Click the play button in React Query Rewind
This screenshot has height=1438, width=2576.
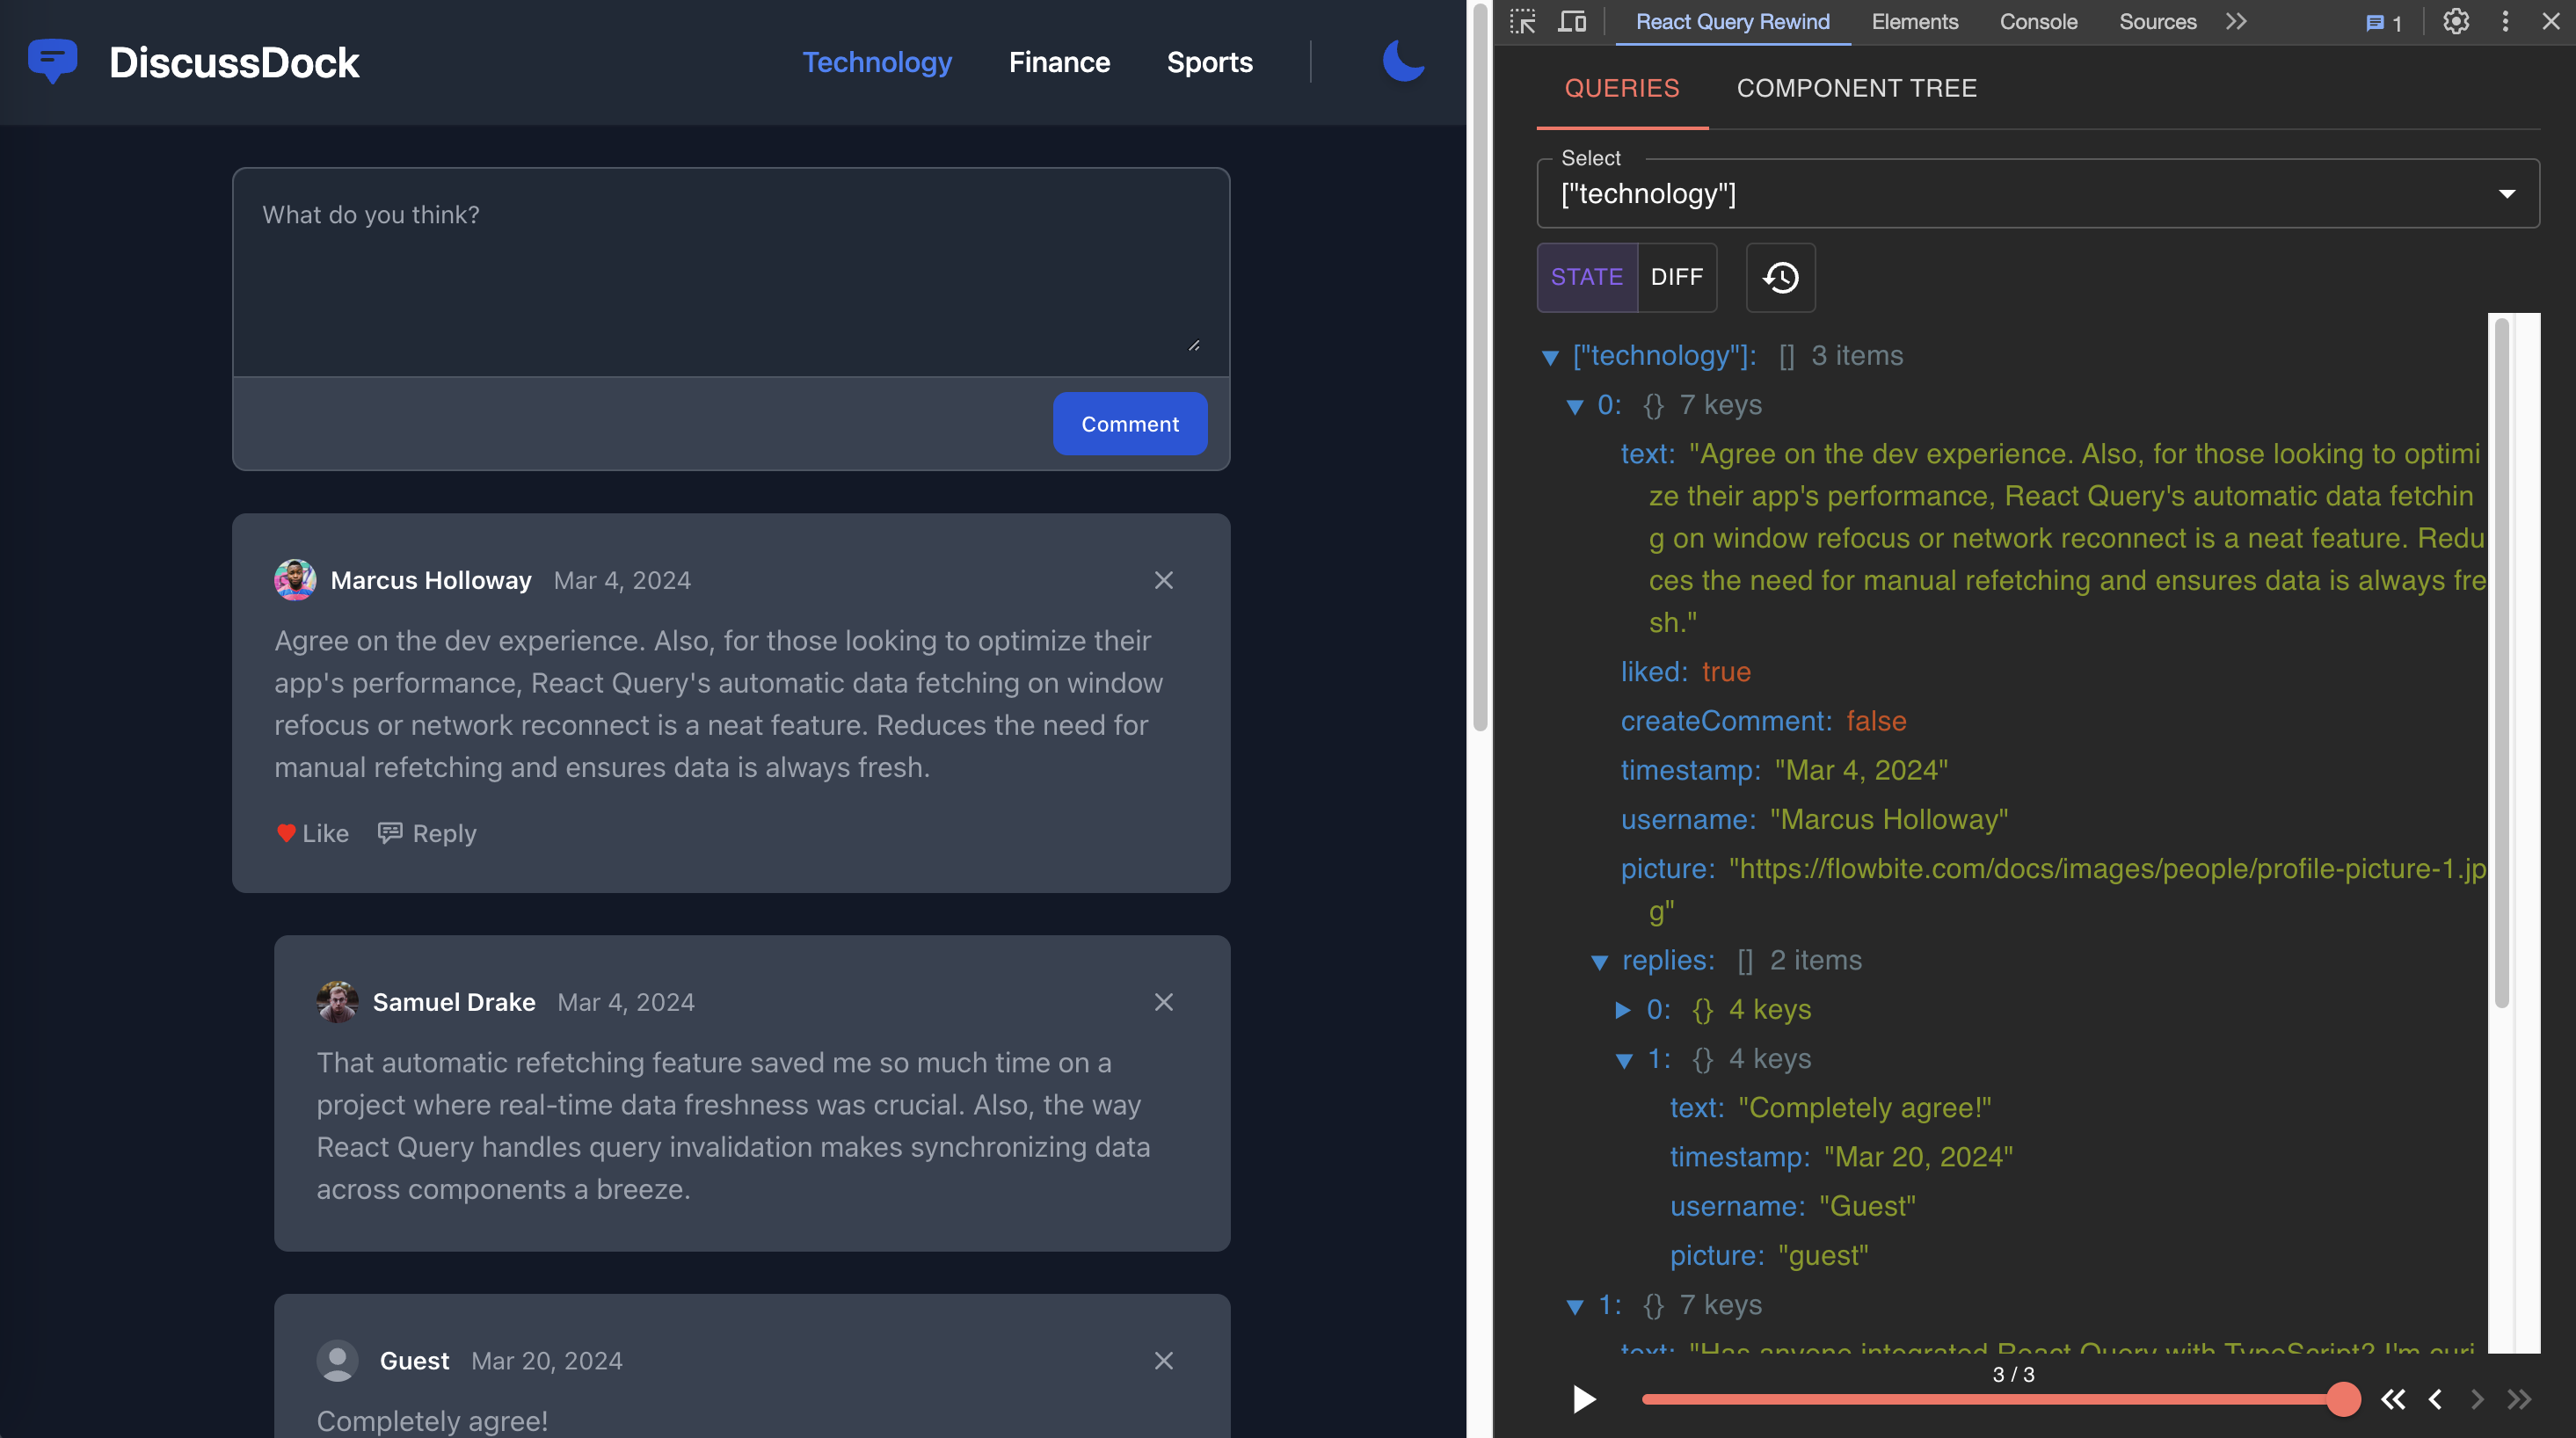(1580, 1399)
